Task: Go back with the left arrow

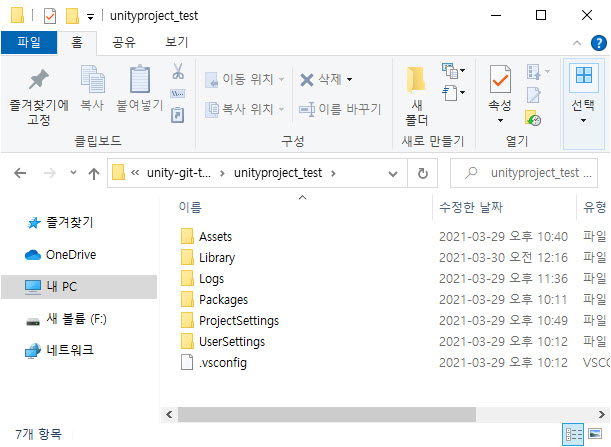Action: (20, 173)
